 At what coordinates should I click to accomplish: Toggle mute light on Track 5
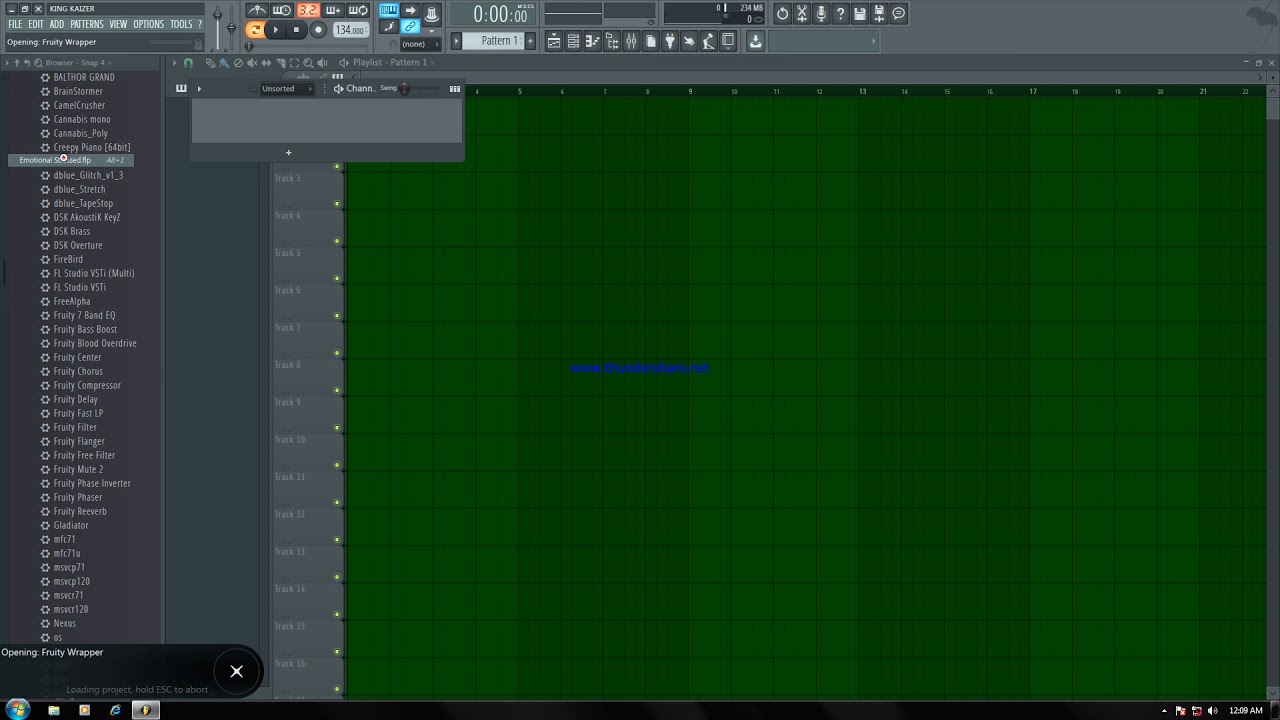point(337,278)
